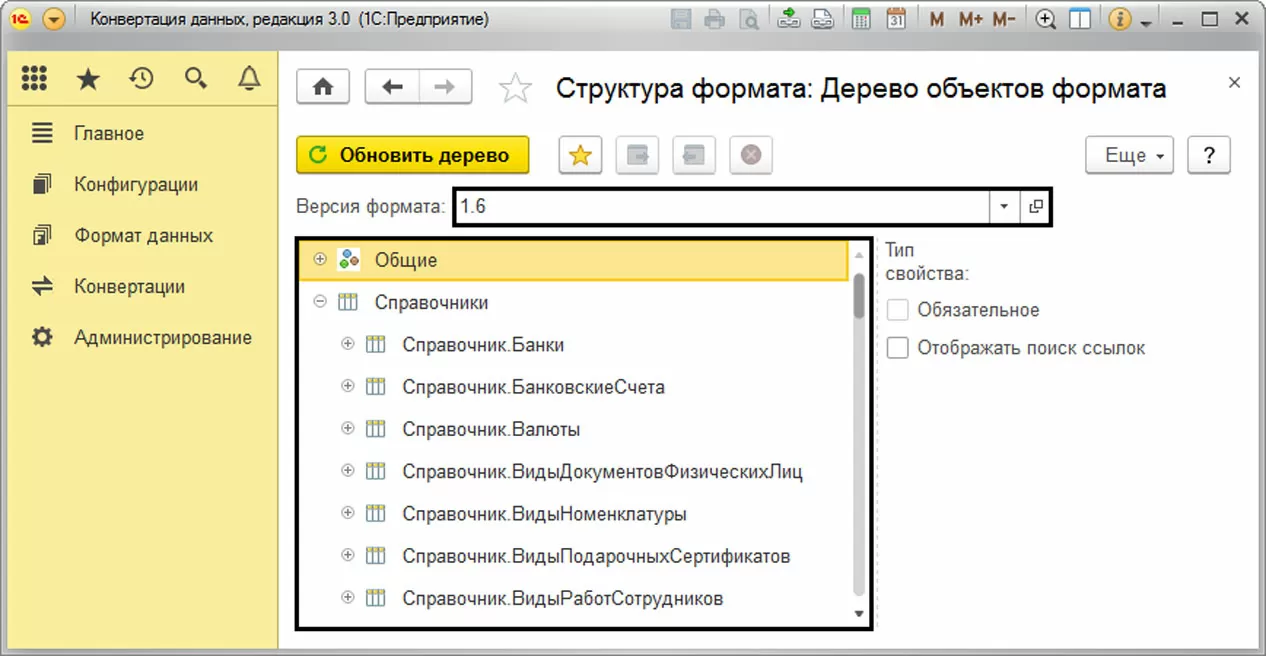This screenshot has width=1266, height=656.
Task: Toggle the Отображать поиск ссылок checkbox
Action: pyautogui.click(x=898, y=348)
